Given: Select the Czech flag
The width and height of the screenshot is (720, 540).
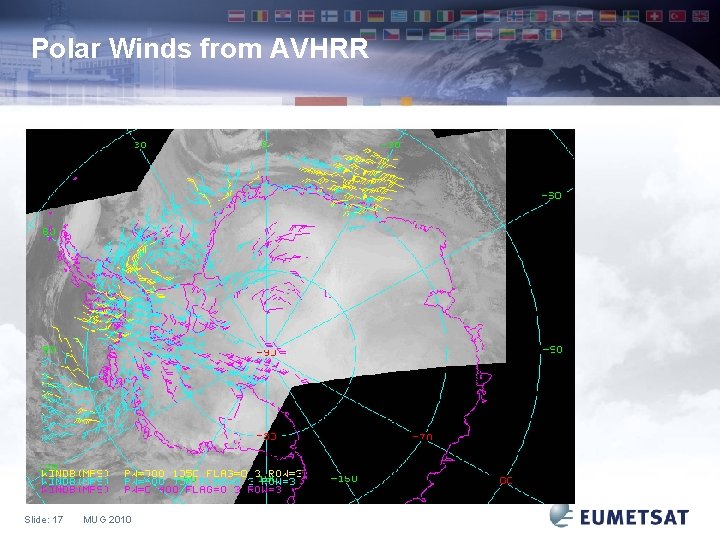Looking at the screenshot, I should (391, 34).
